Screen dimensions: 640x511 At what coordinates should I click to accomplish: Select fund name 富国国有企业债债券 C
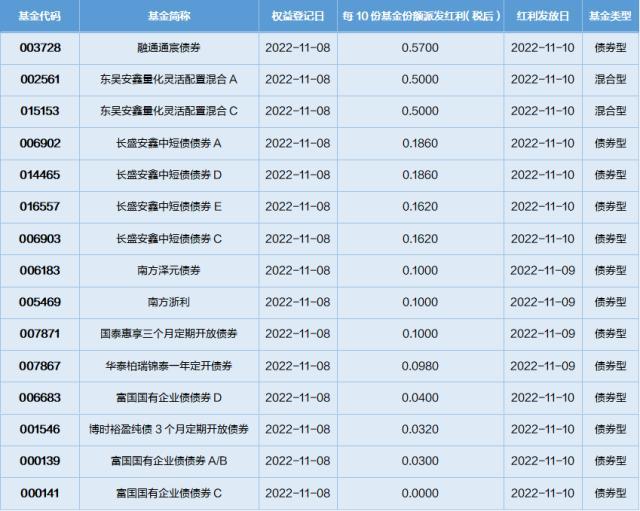[x=169, y=493]
